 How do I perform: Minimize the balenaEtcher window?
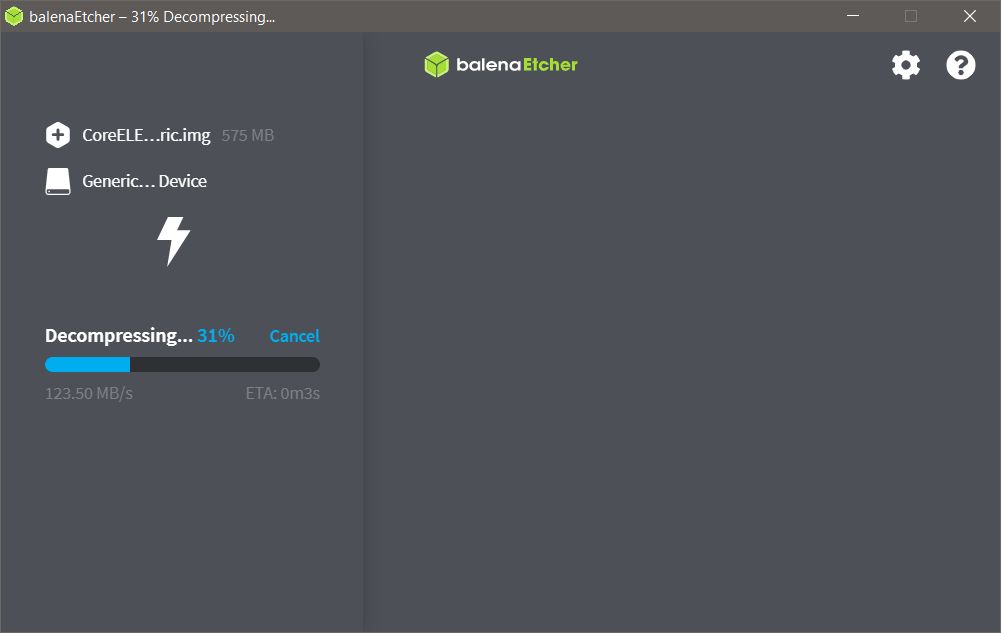853,16
